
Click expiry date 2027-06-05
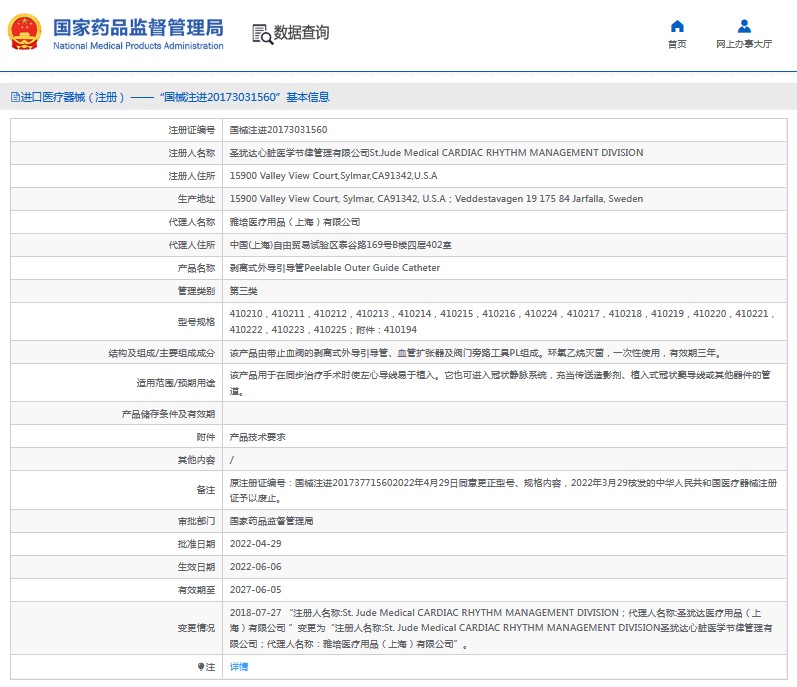click(256, 590)
